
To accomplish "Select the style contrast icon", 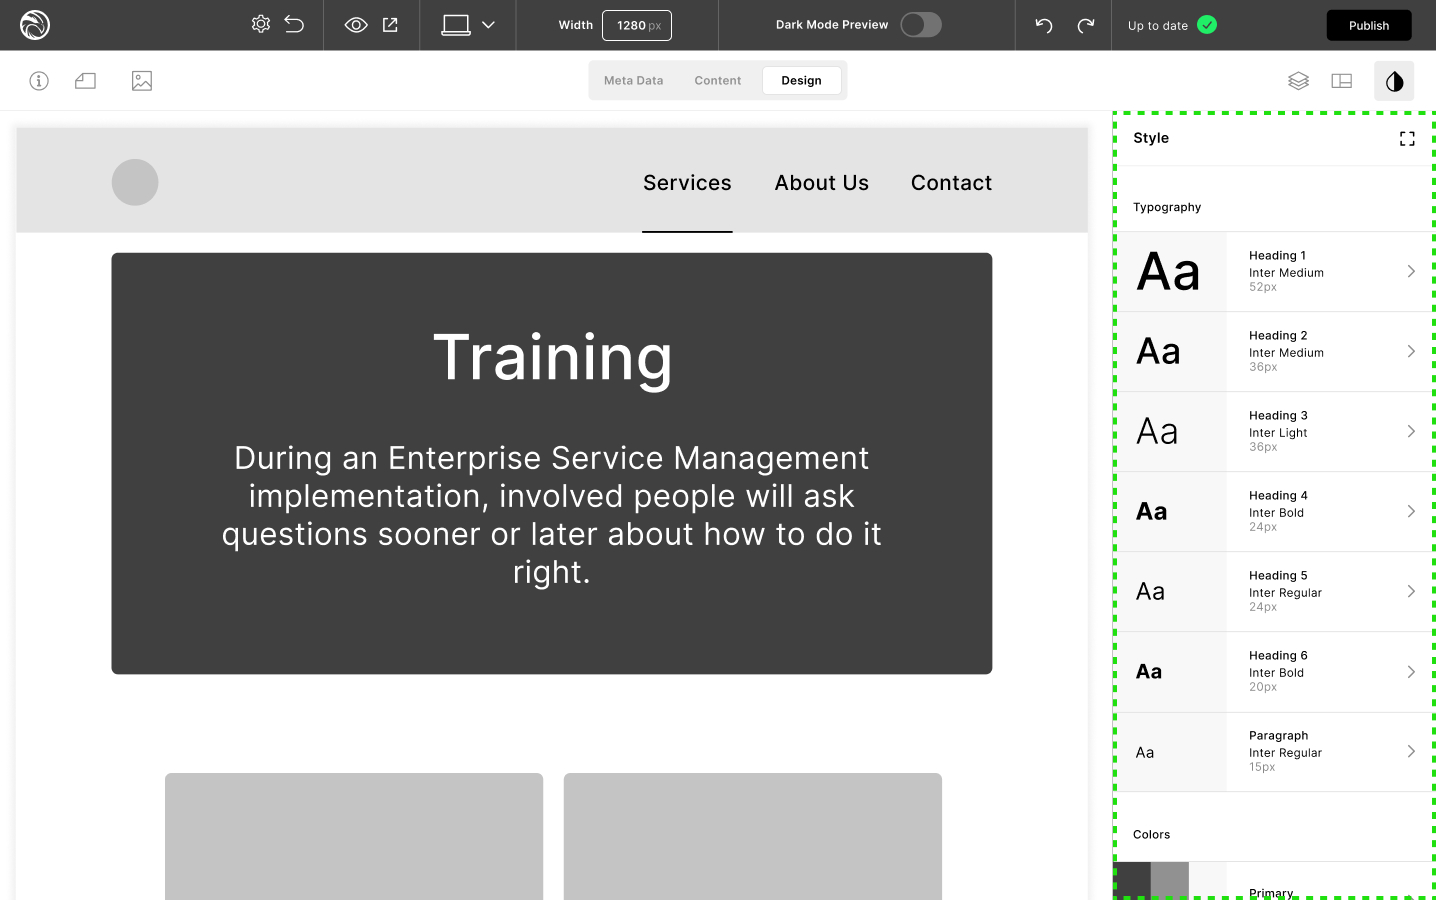I will click(1393, 81).
